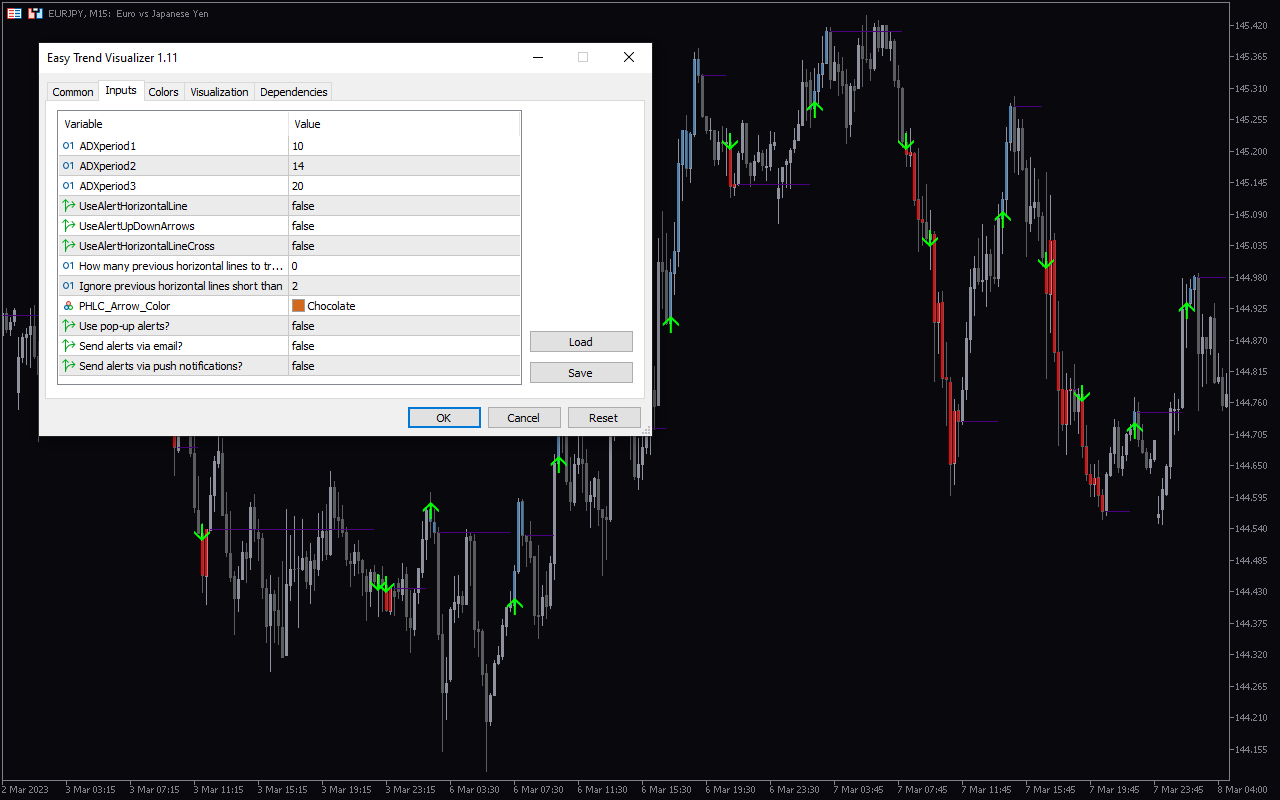The width and height of the screenshot is (1280, 800).
Task: Click the ADXperiod3 integer type icon
Action: (x=69, y=186)
